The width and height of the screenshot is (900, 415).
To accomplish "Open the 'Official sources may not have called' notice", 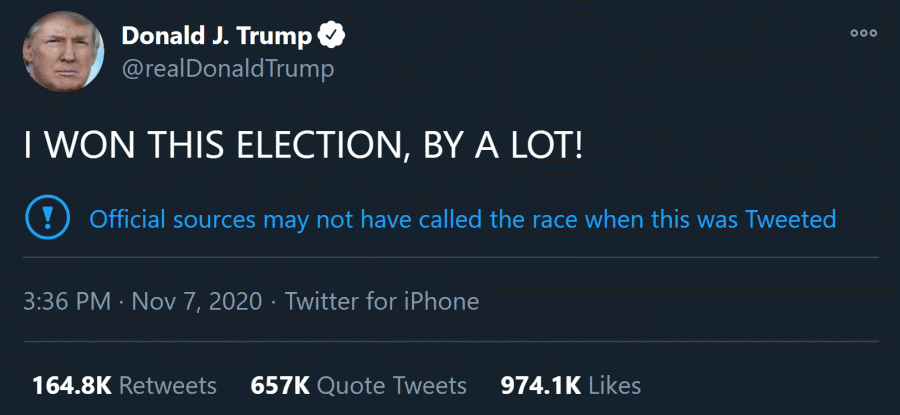I will click(462, 218).
